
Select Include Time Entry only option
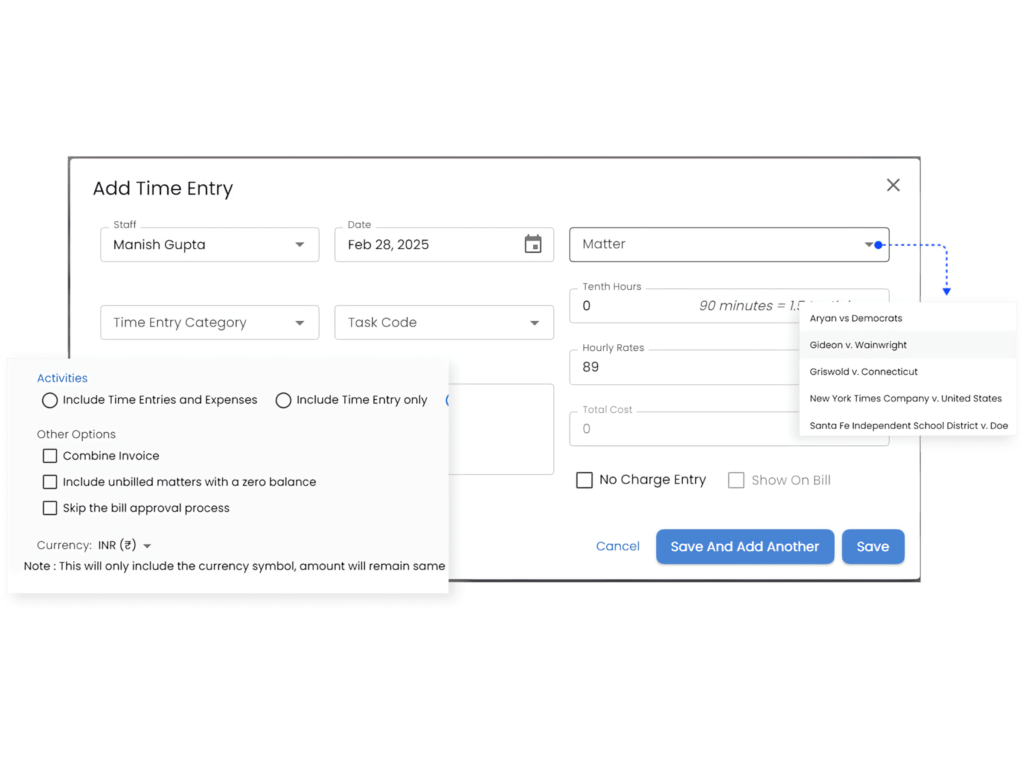(x=284, y=400)
